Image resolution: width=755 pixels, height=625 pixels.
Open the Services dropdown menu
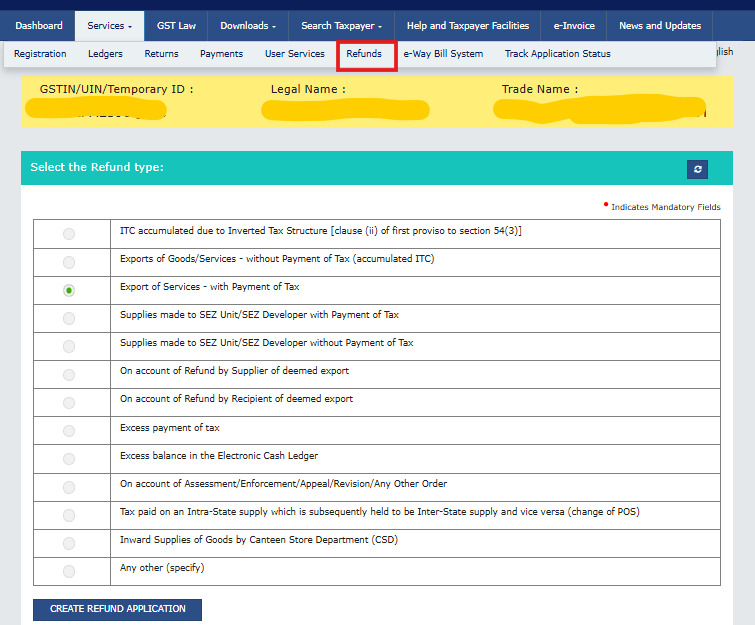click(109, 26)
